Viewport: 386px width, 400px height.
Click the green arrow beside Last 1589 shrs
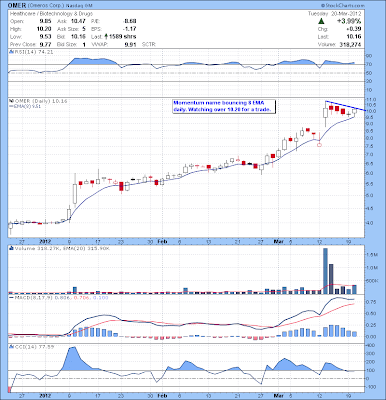tap(106, 36)
